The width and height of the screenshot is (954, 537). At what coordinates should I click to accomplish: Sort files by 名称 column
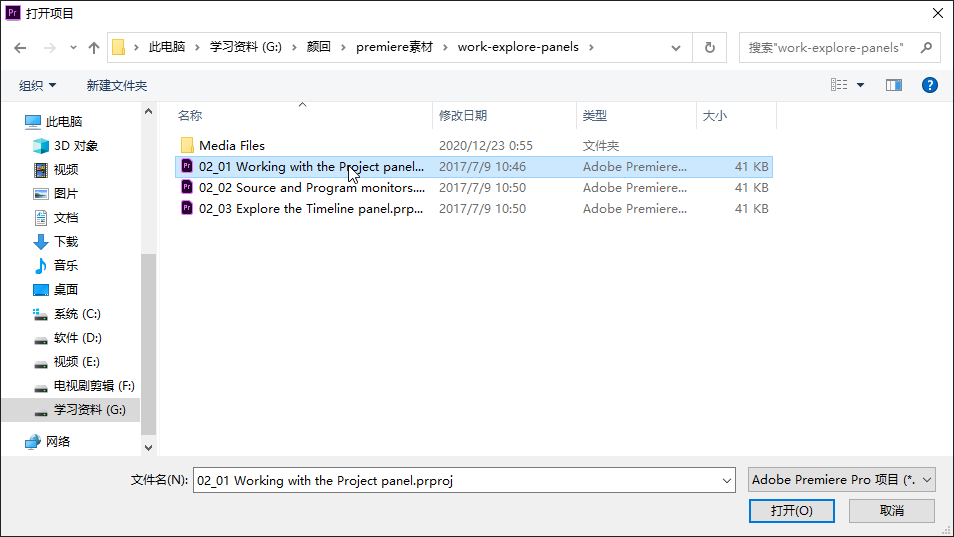(x=190, y=116)
